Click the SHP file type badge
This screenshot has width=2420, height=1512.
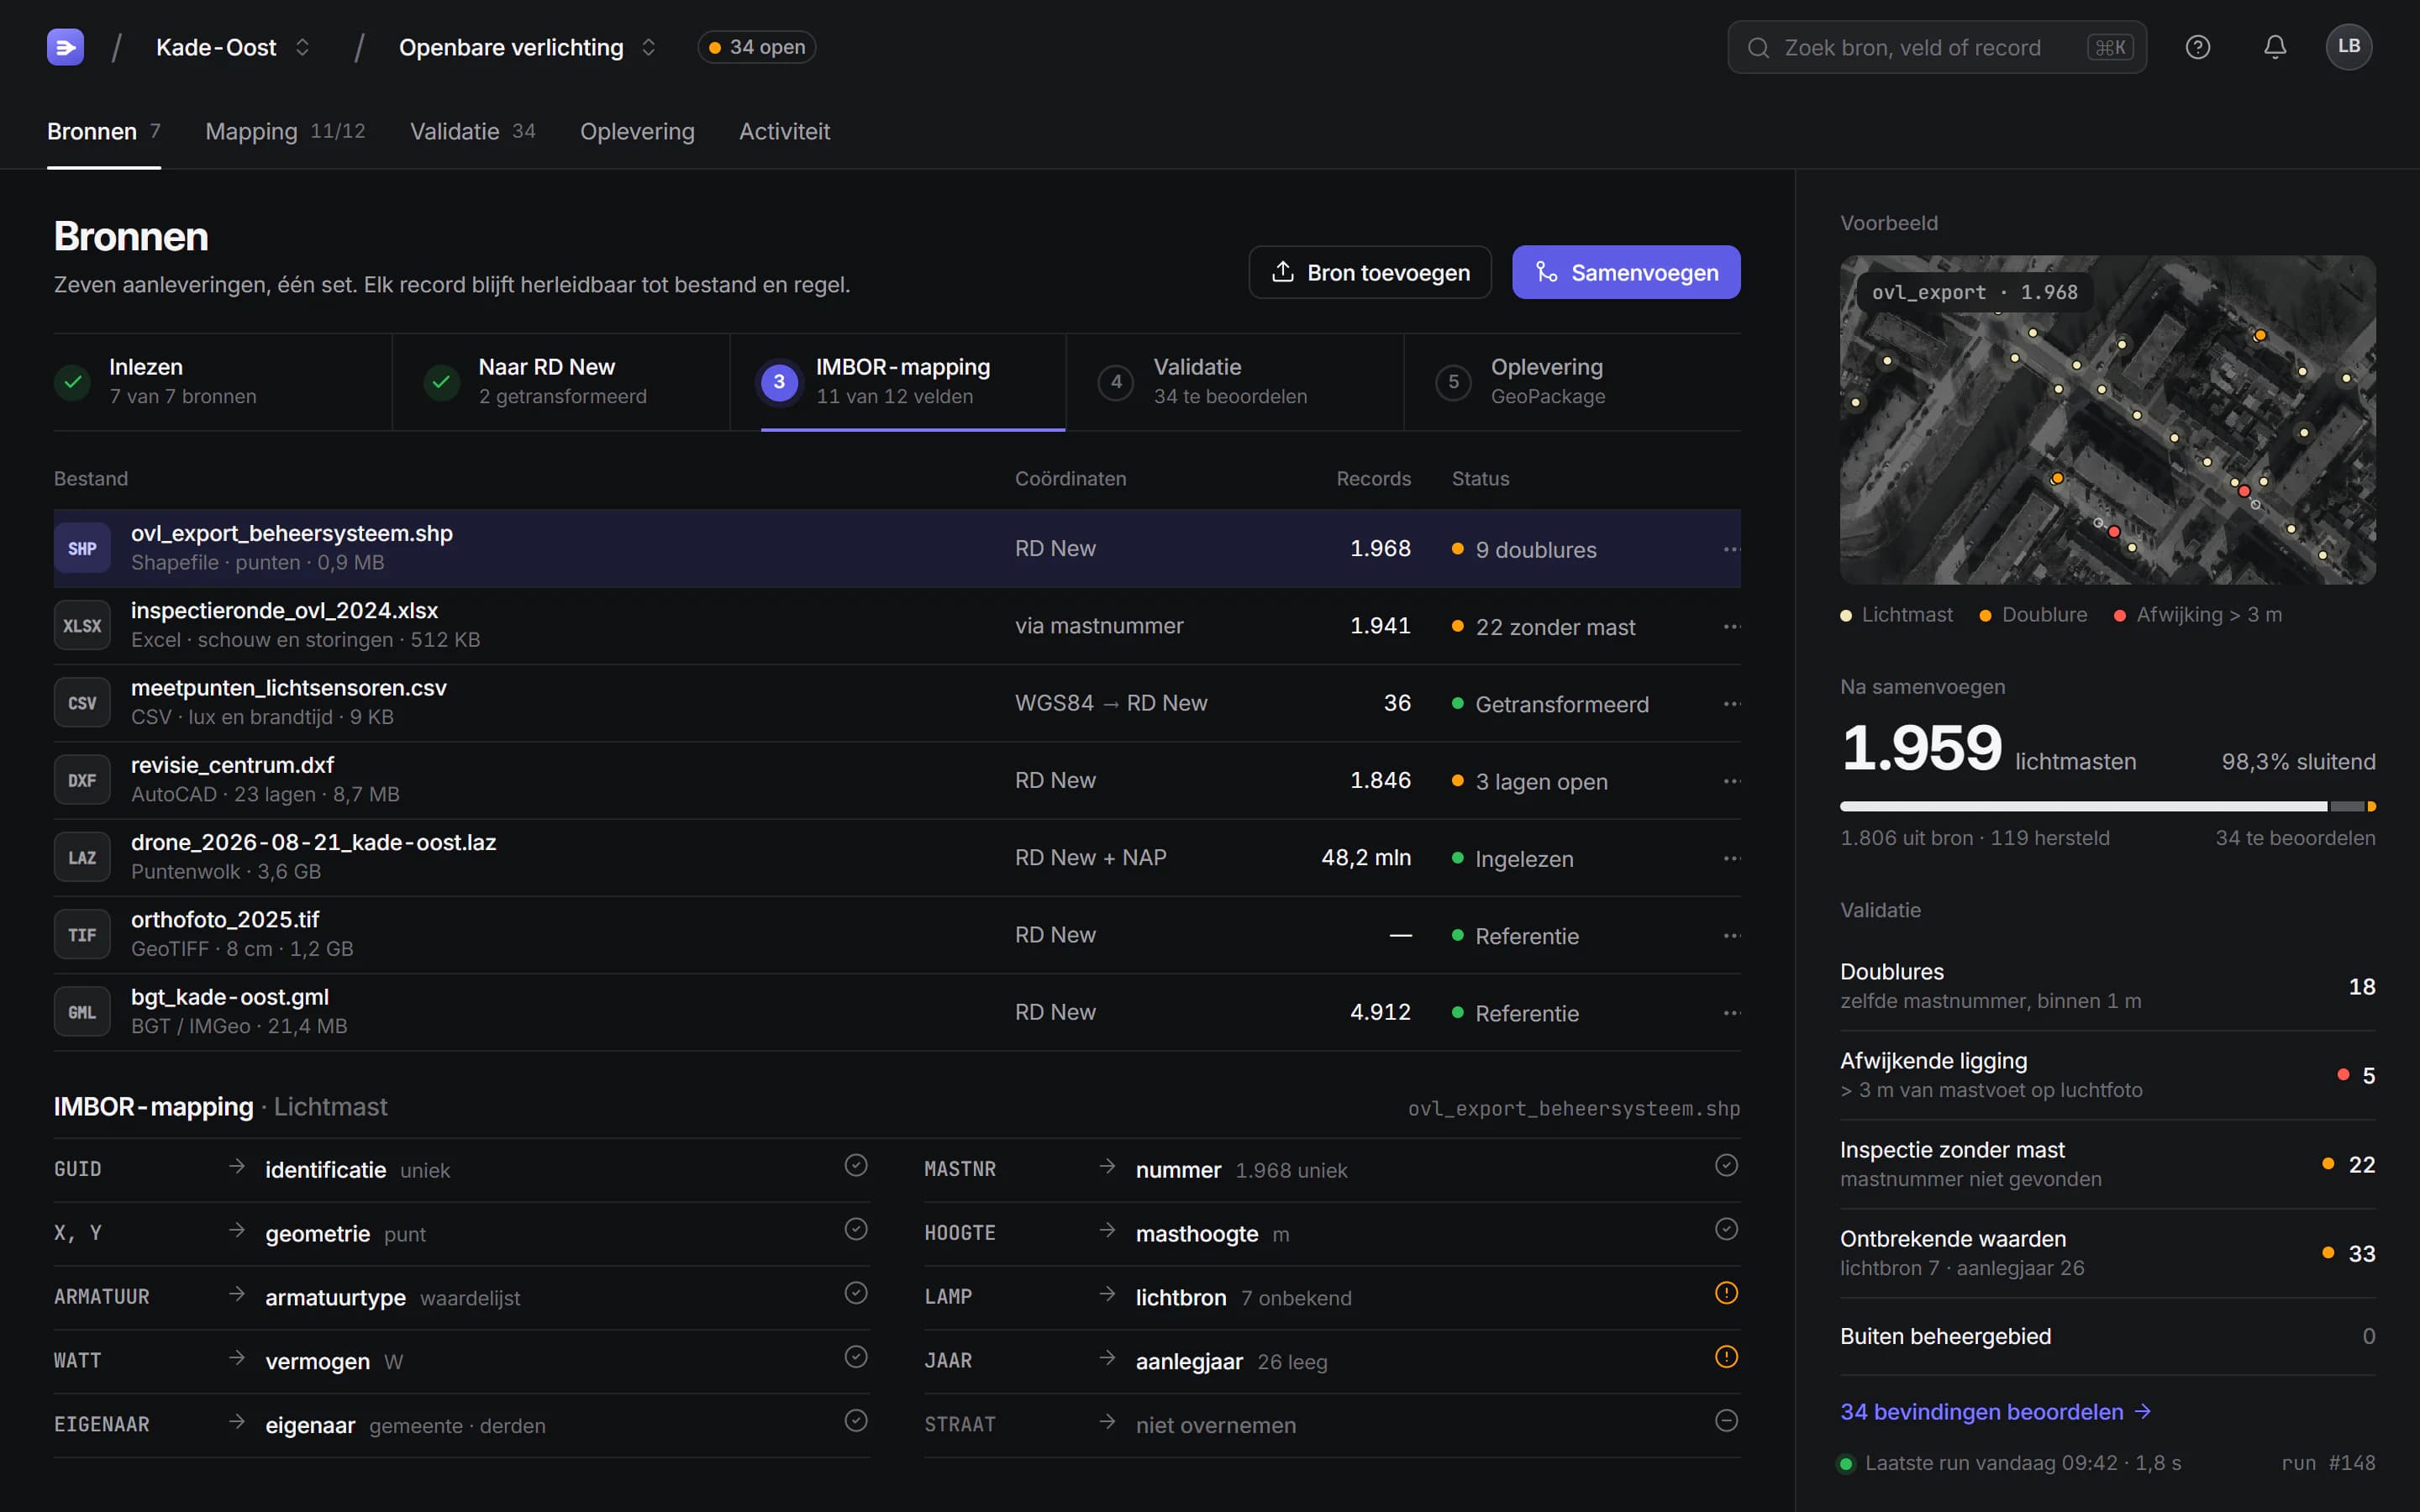(x=82, y=548)
